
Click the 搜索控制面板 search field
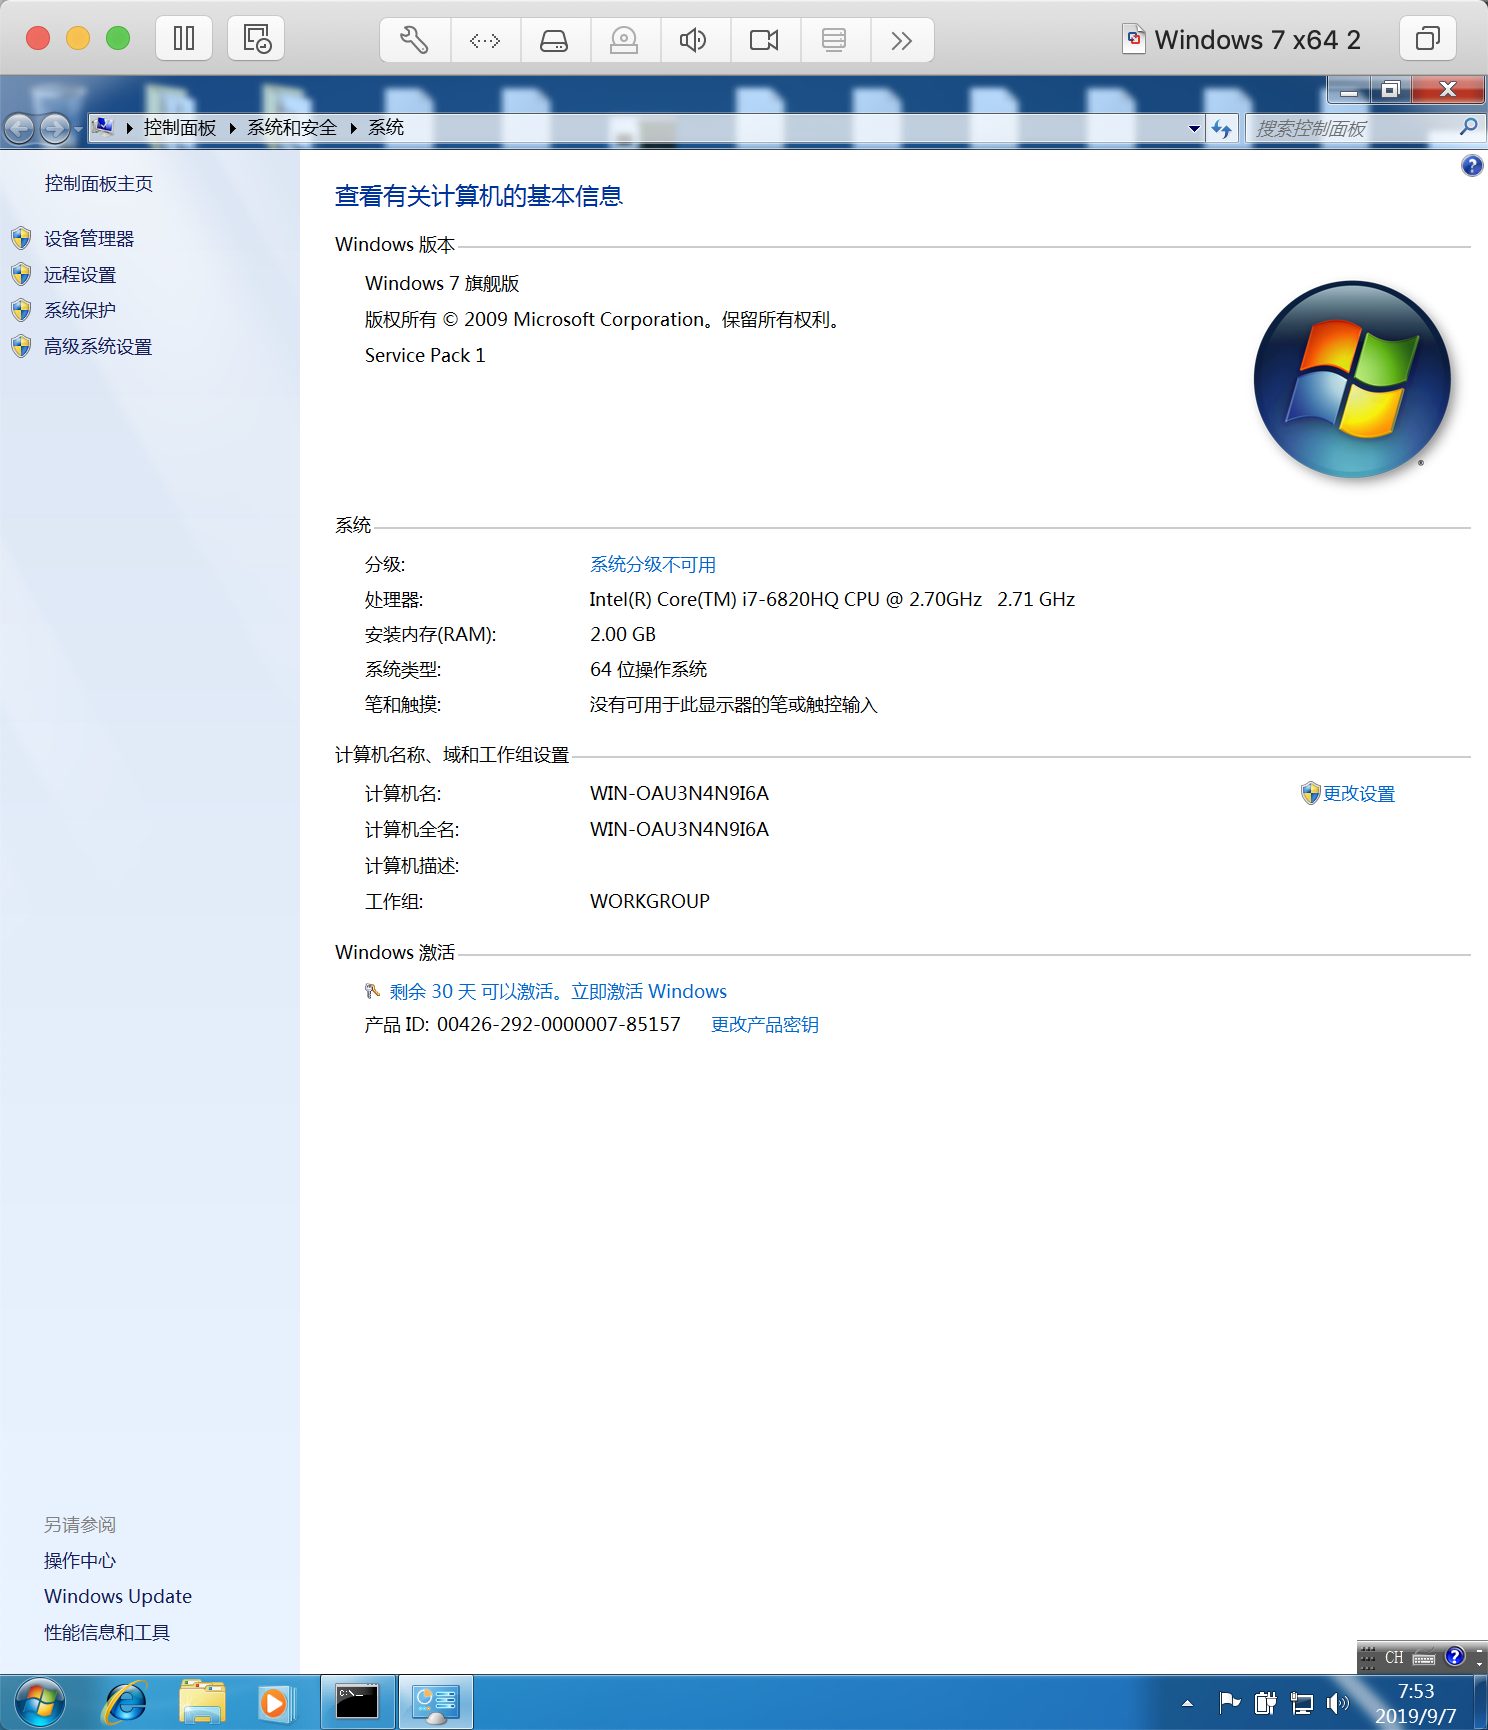(x=1352, y=128)
